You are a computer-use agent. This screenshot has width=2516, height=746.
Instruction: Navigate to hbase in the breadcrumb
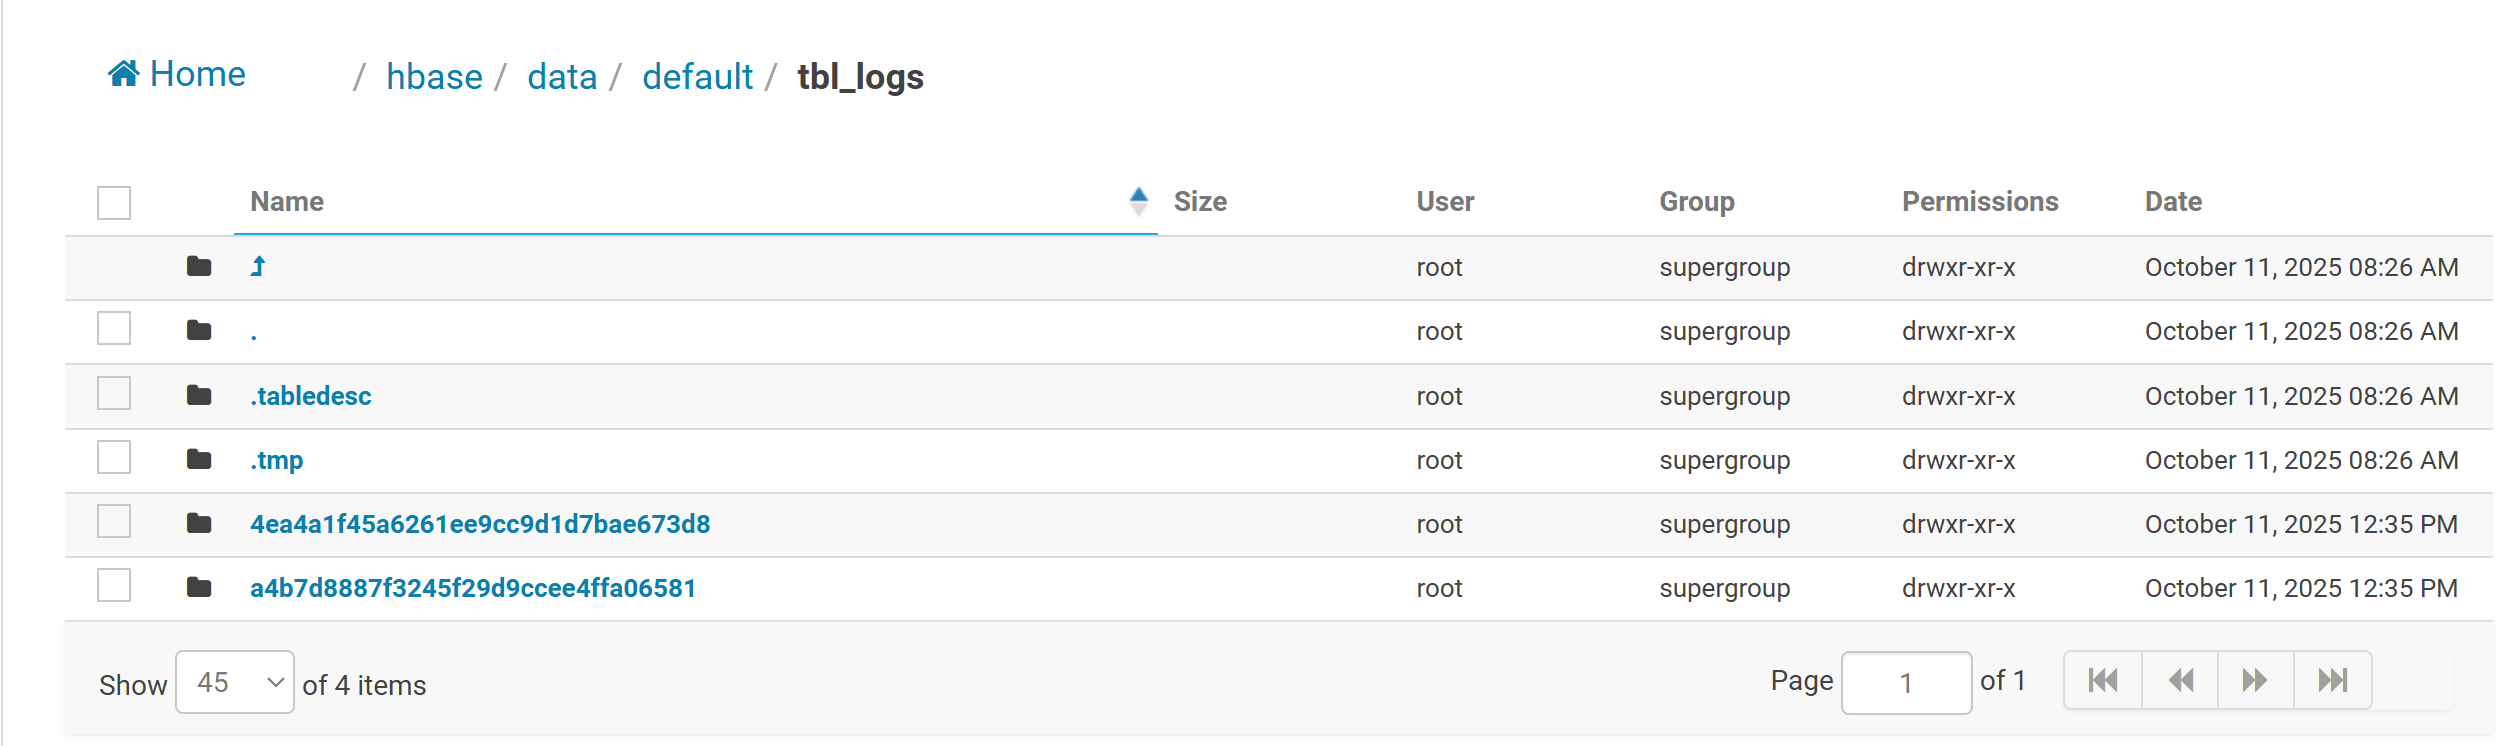coord(434,77)
